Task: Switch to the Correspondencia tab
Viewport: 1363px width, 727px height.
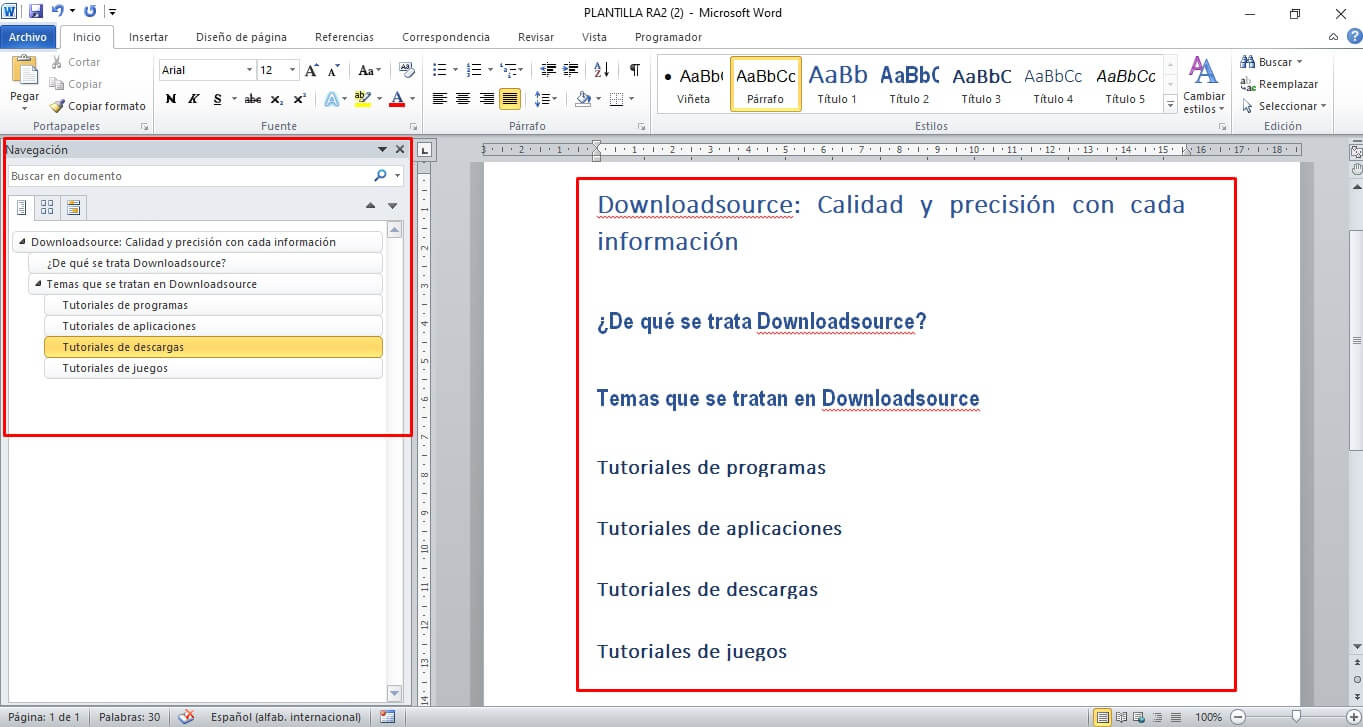Action: 446,37
